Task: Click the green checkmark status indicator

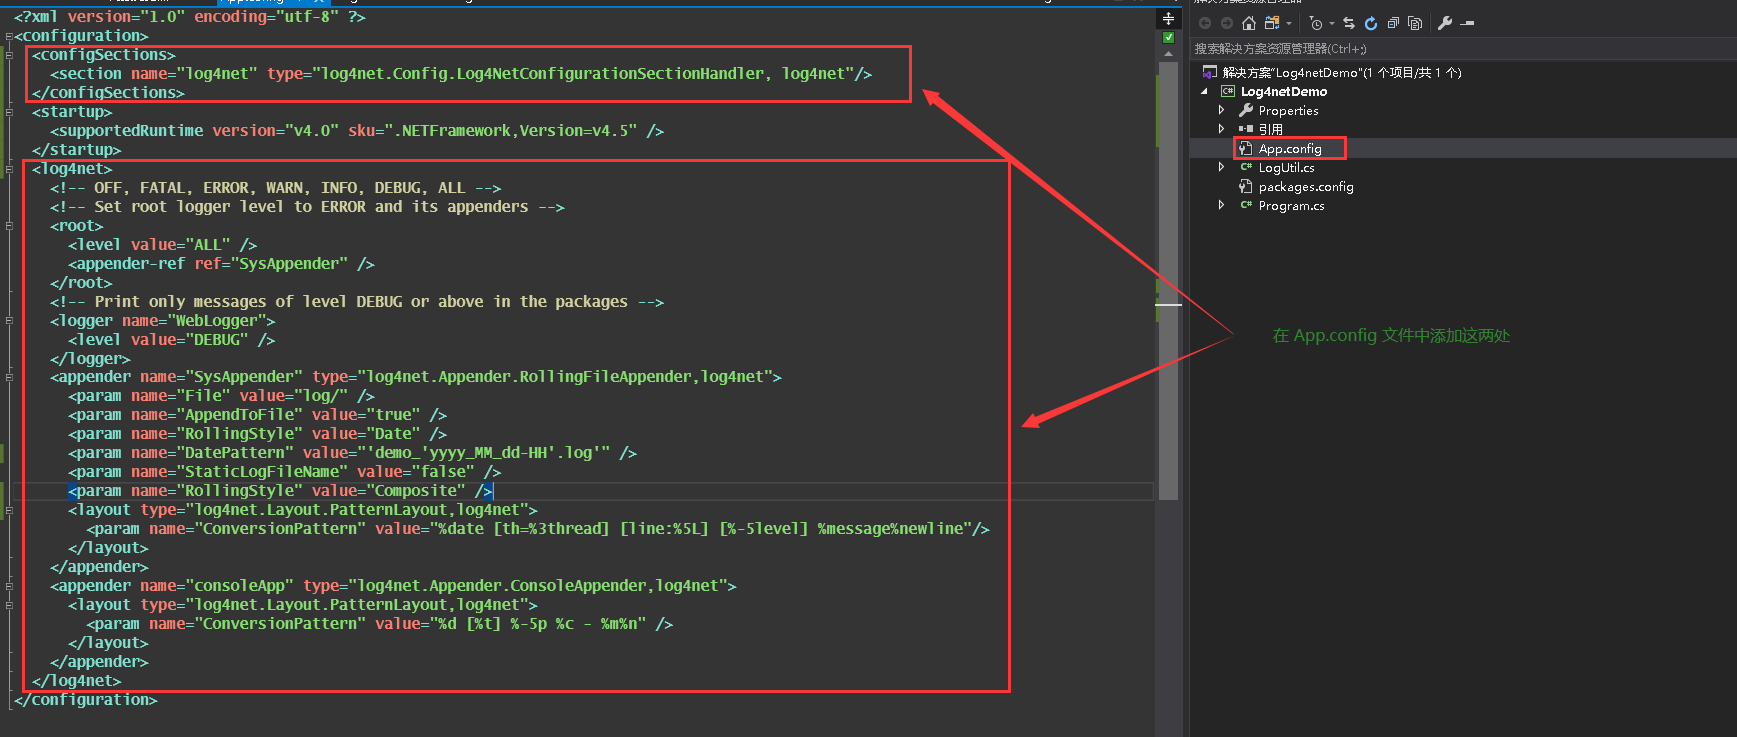Action: point(1168,38)
